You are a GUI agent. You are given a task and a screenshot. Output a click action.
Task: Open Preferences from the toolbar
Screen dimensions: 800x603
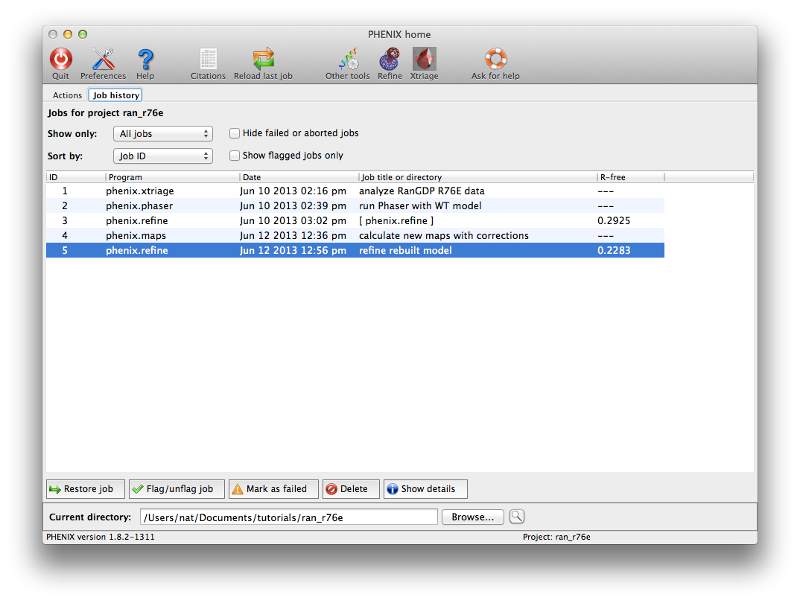pyautogui.click(x=103, y=60)
